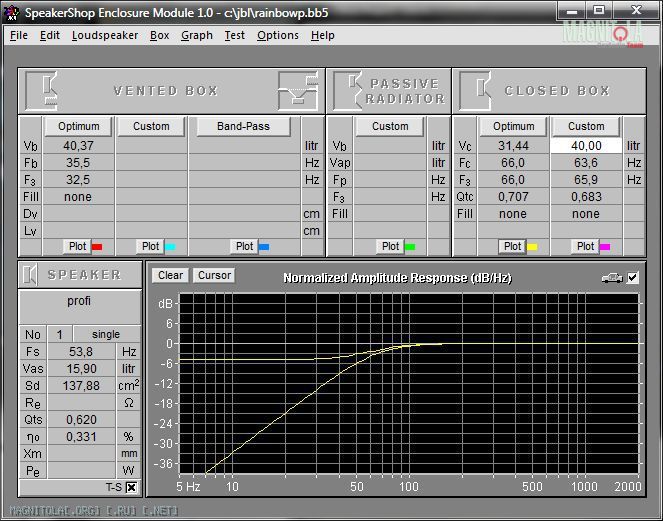The height and width of the screenshot is (521, 663).
Task: Click the Vas value 15,90
Action: point(81,368)
